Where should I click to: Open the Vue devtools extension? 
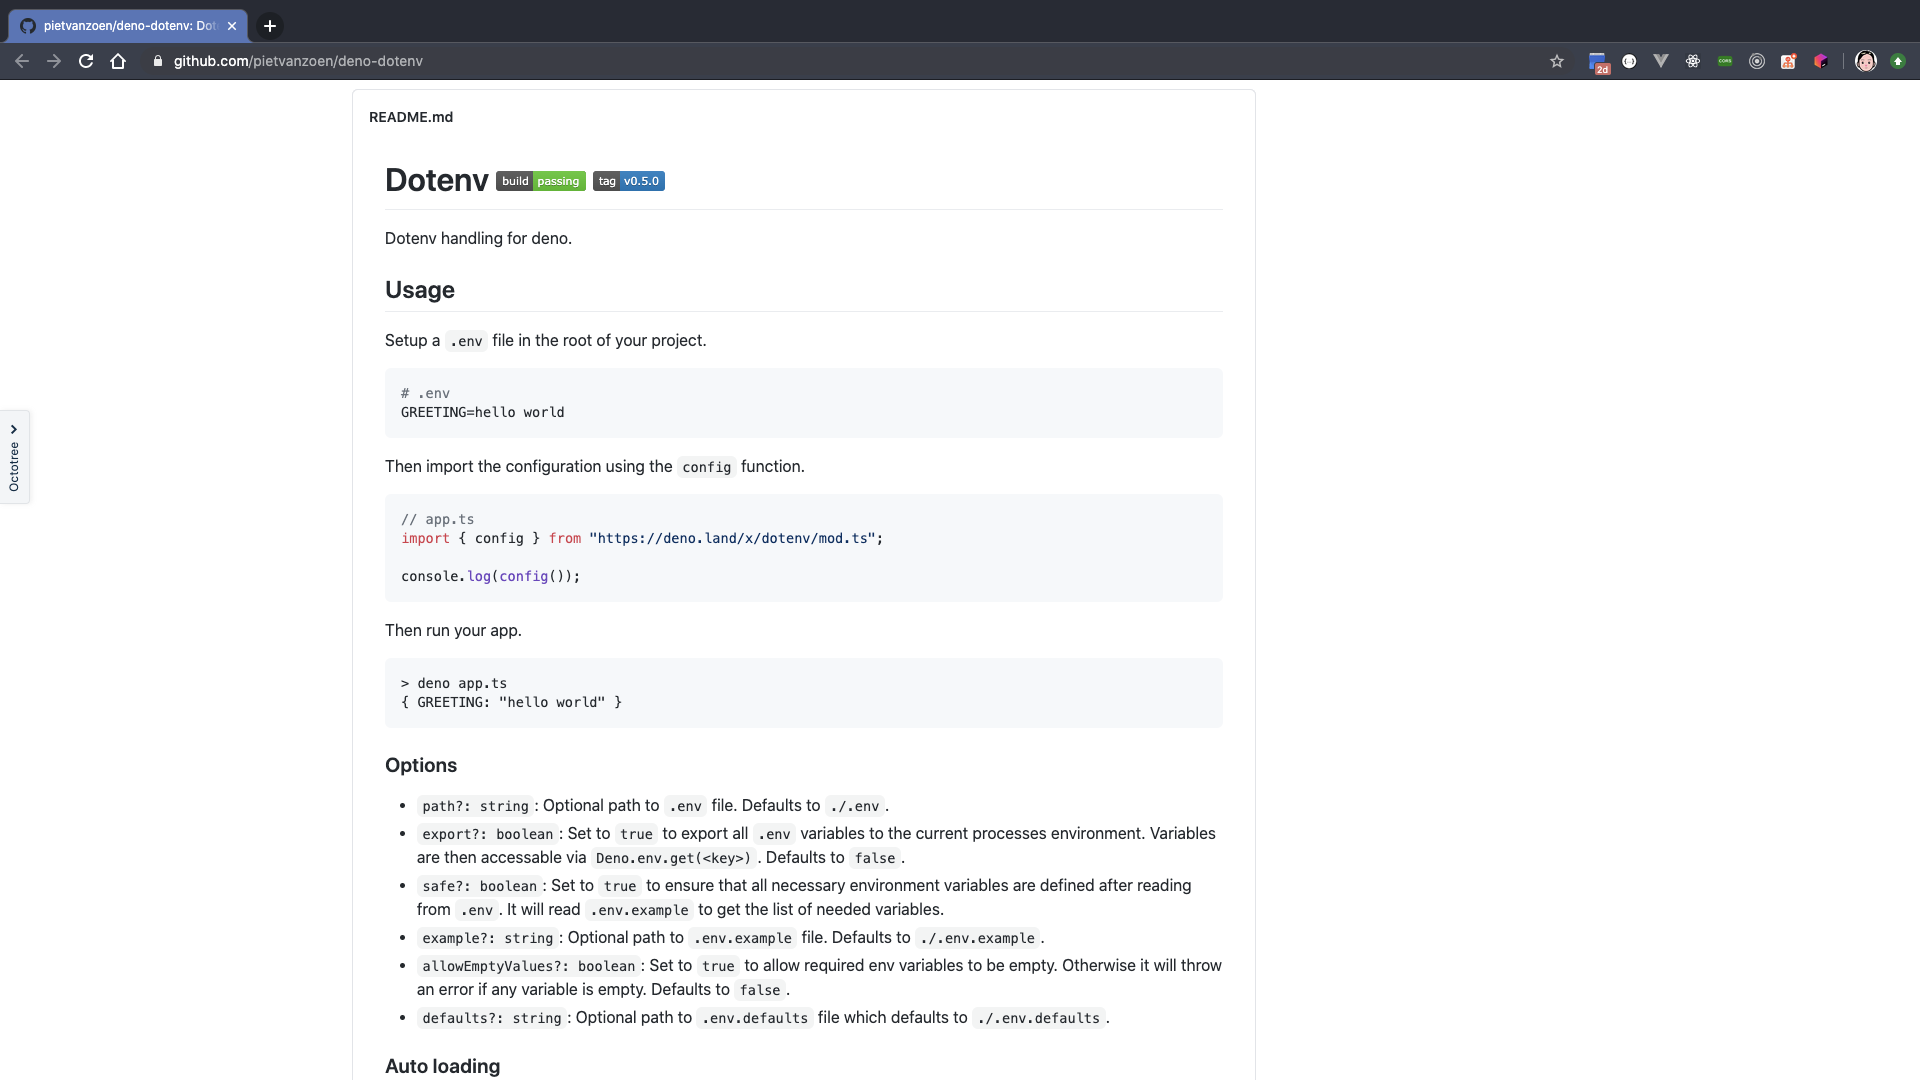pos(1661,61)
